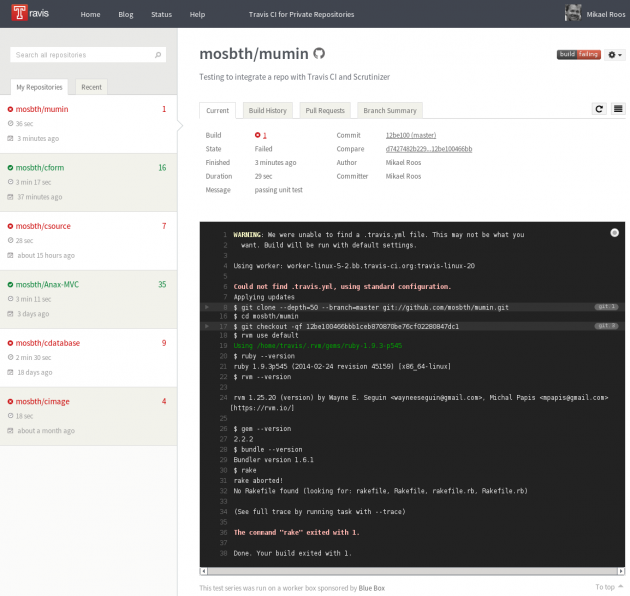
Task: Open the mosbth/cimage repository
Action: [43, 401]
